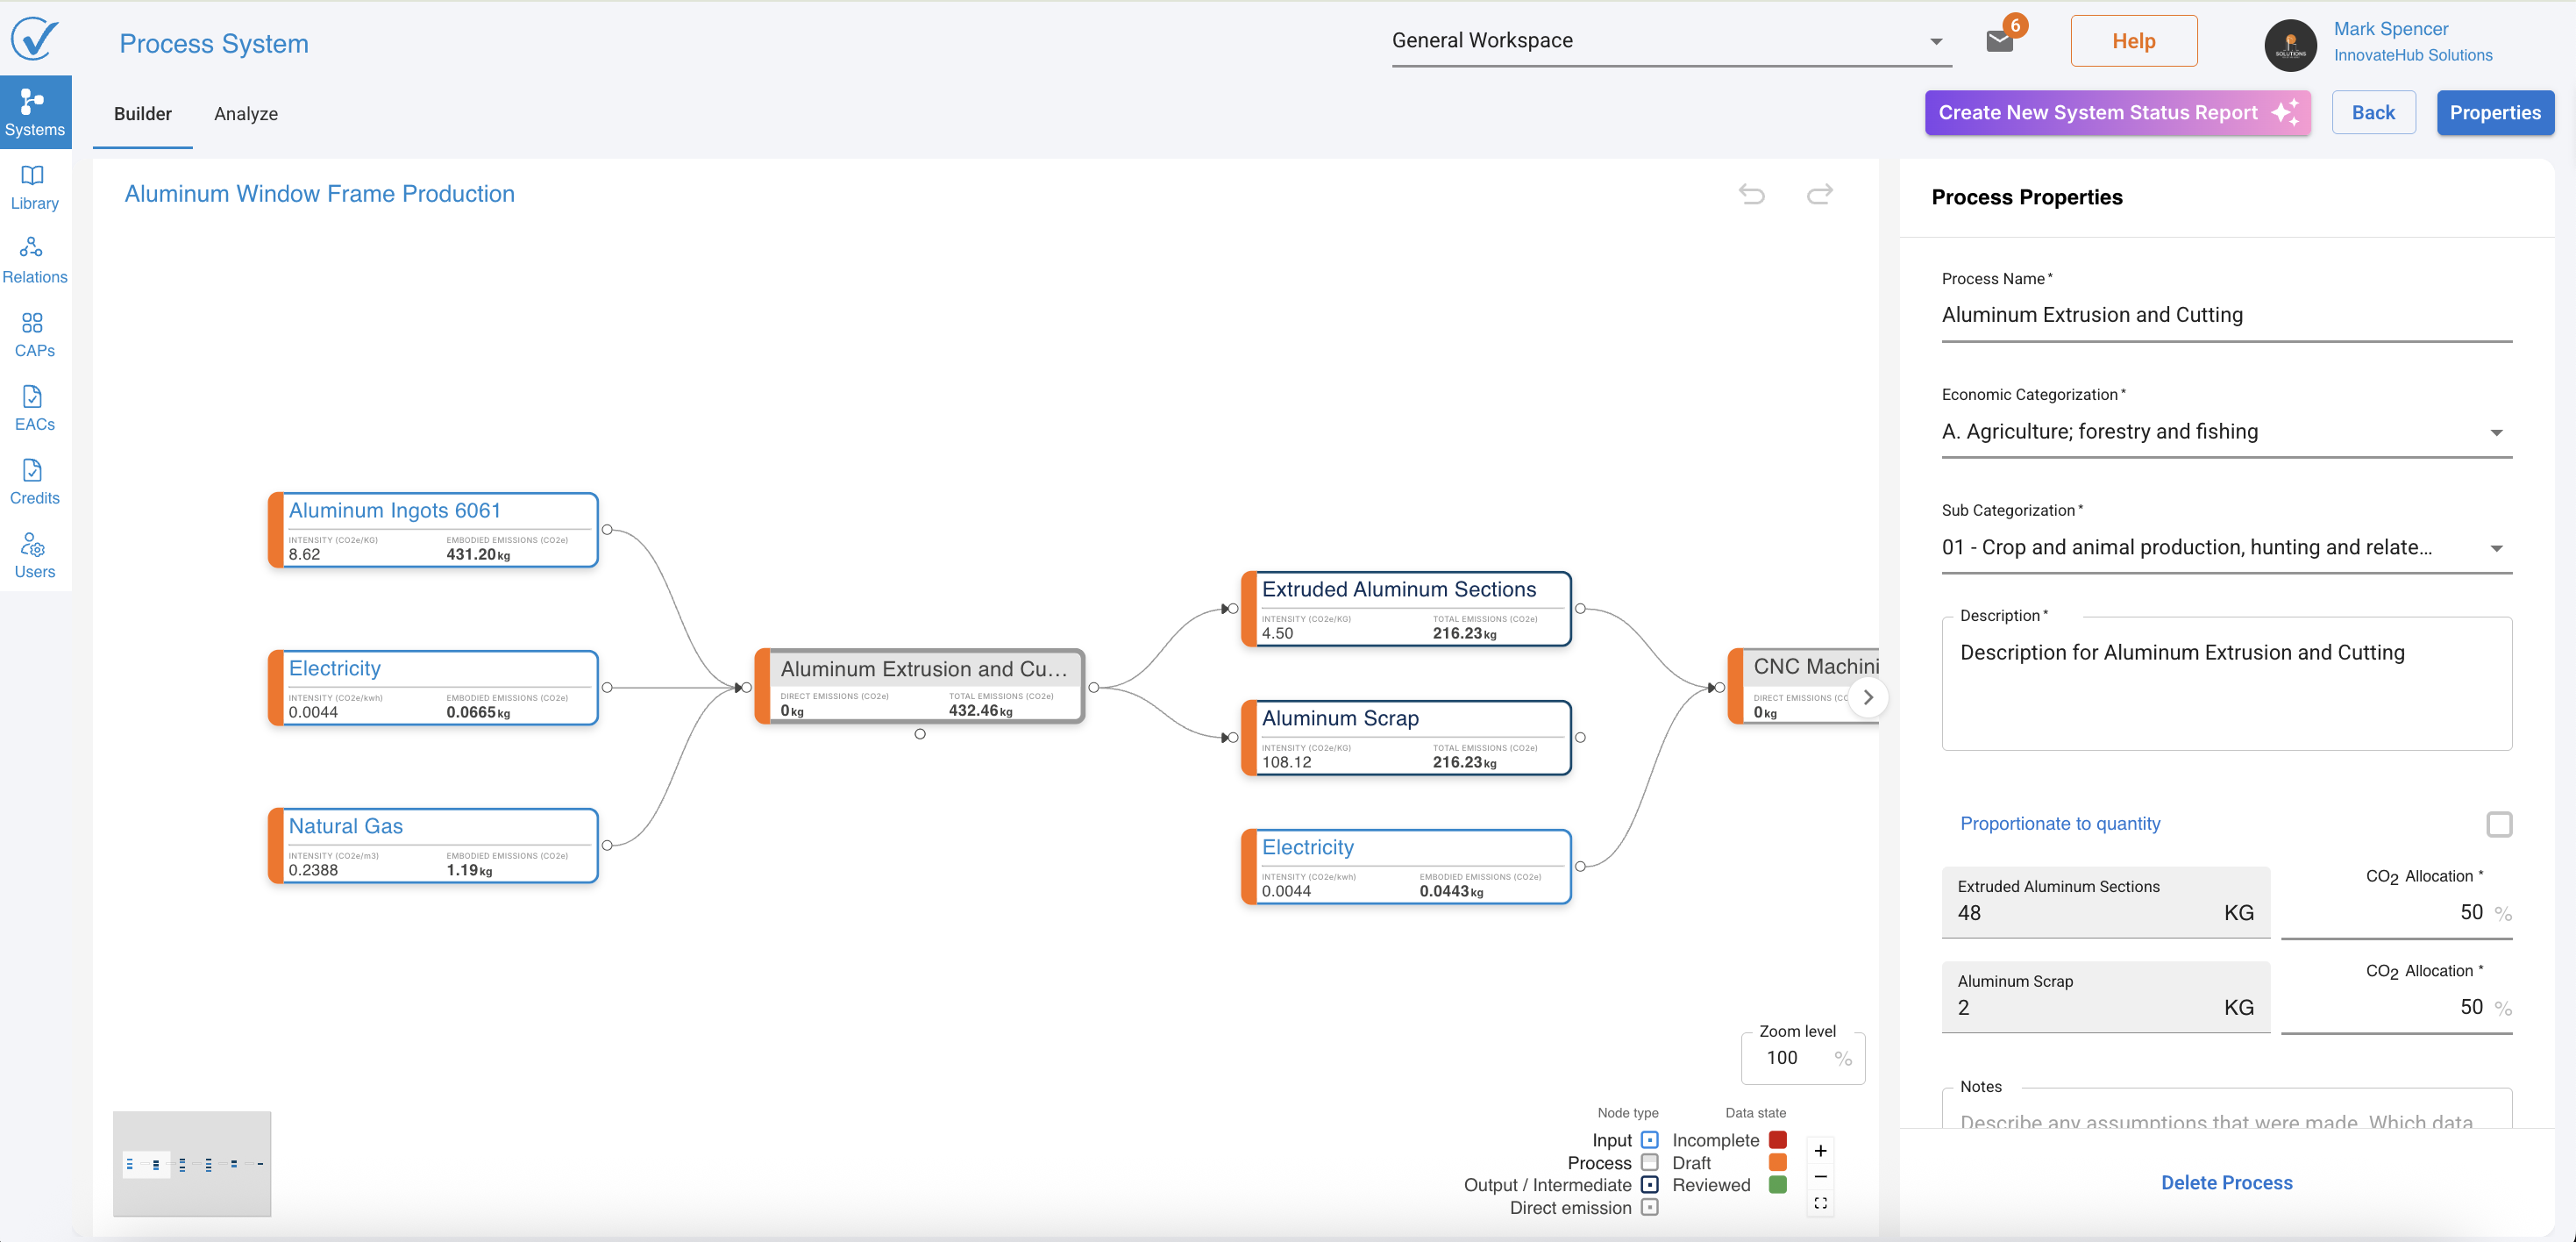Enable the Proportionate to quantity checkbox
2576x1242 pixels.
(2498, 824)
